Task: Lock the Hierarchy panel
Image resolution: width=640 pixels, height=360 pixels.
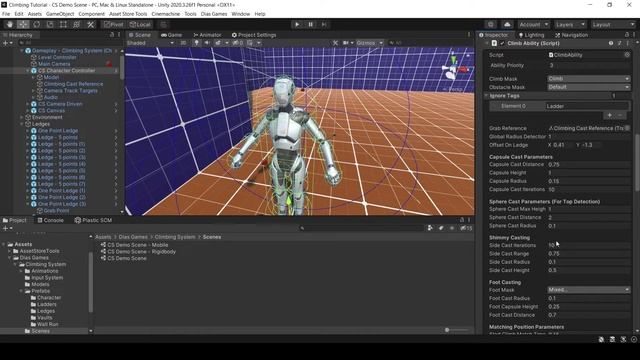Action: pos(112,35)
